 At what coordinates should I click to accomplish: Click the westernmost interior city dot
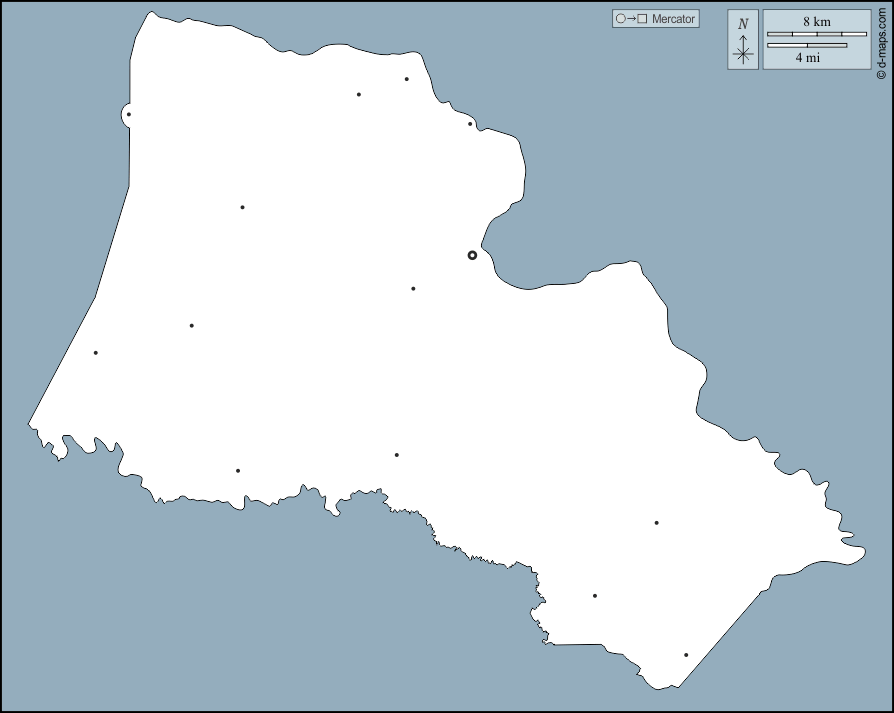pyautogui.click(x=96, y=352)
